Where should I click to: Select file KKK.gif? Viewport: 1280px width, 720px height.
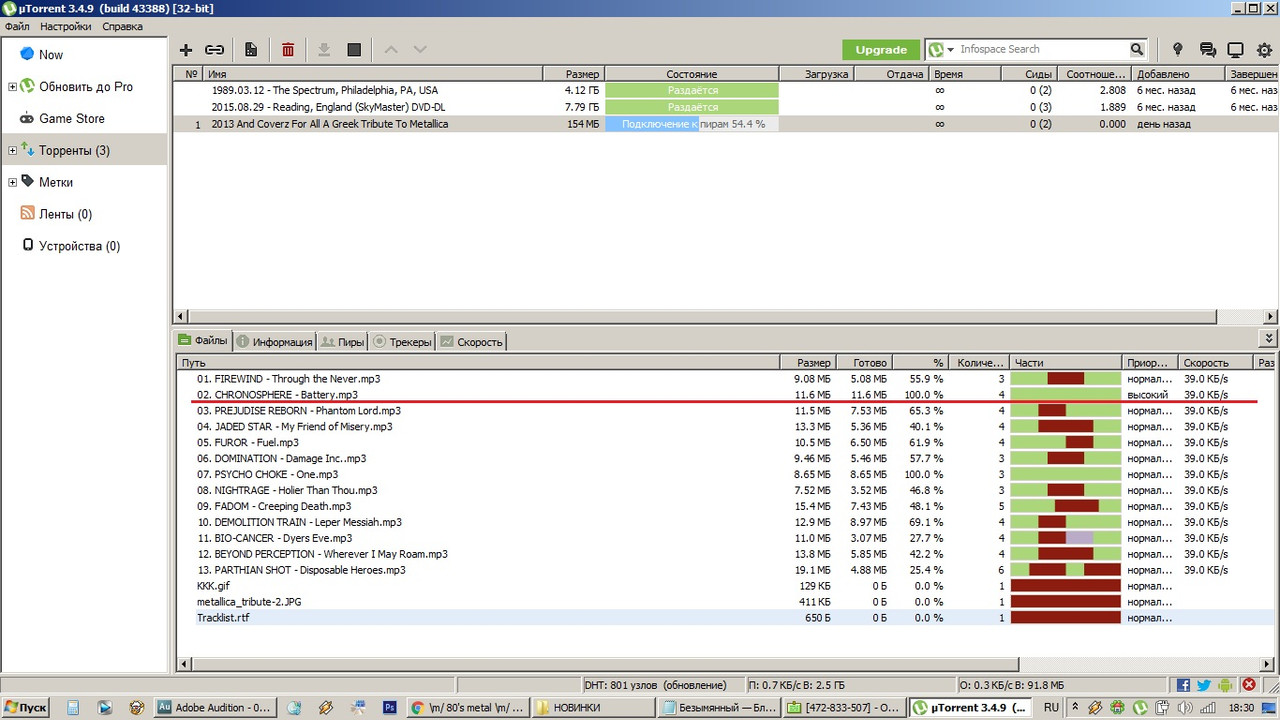click(x=213, y=586)
